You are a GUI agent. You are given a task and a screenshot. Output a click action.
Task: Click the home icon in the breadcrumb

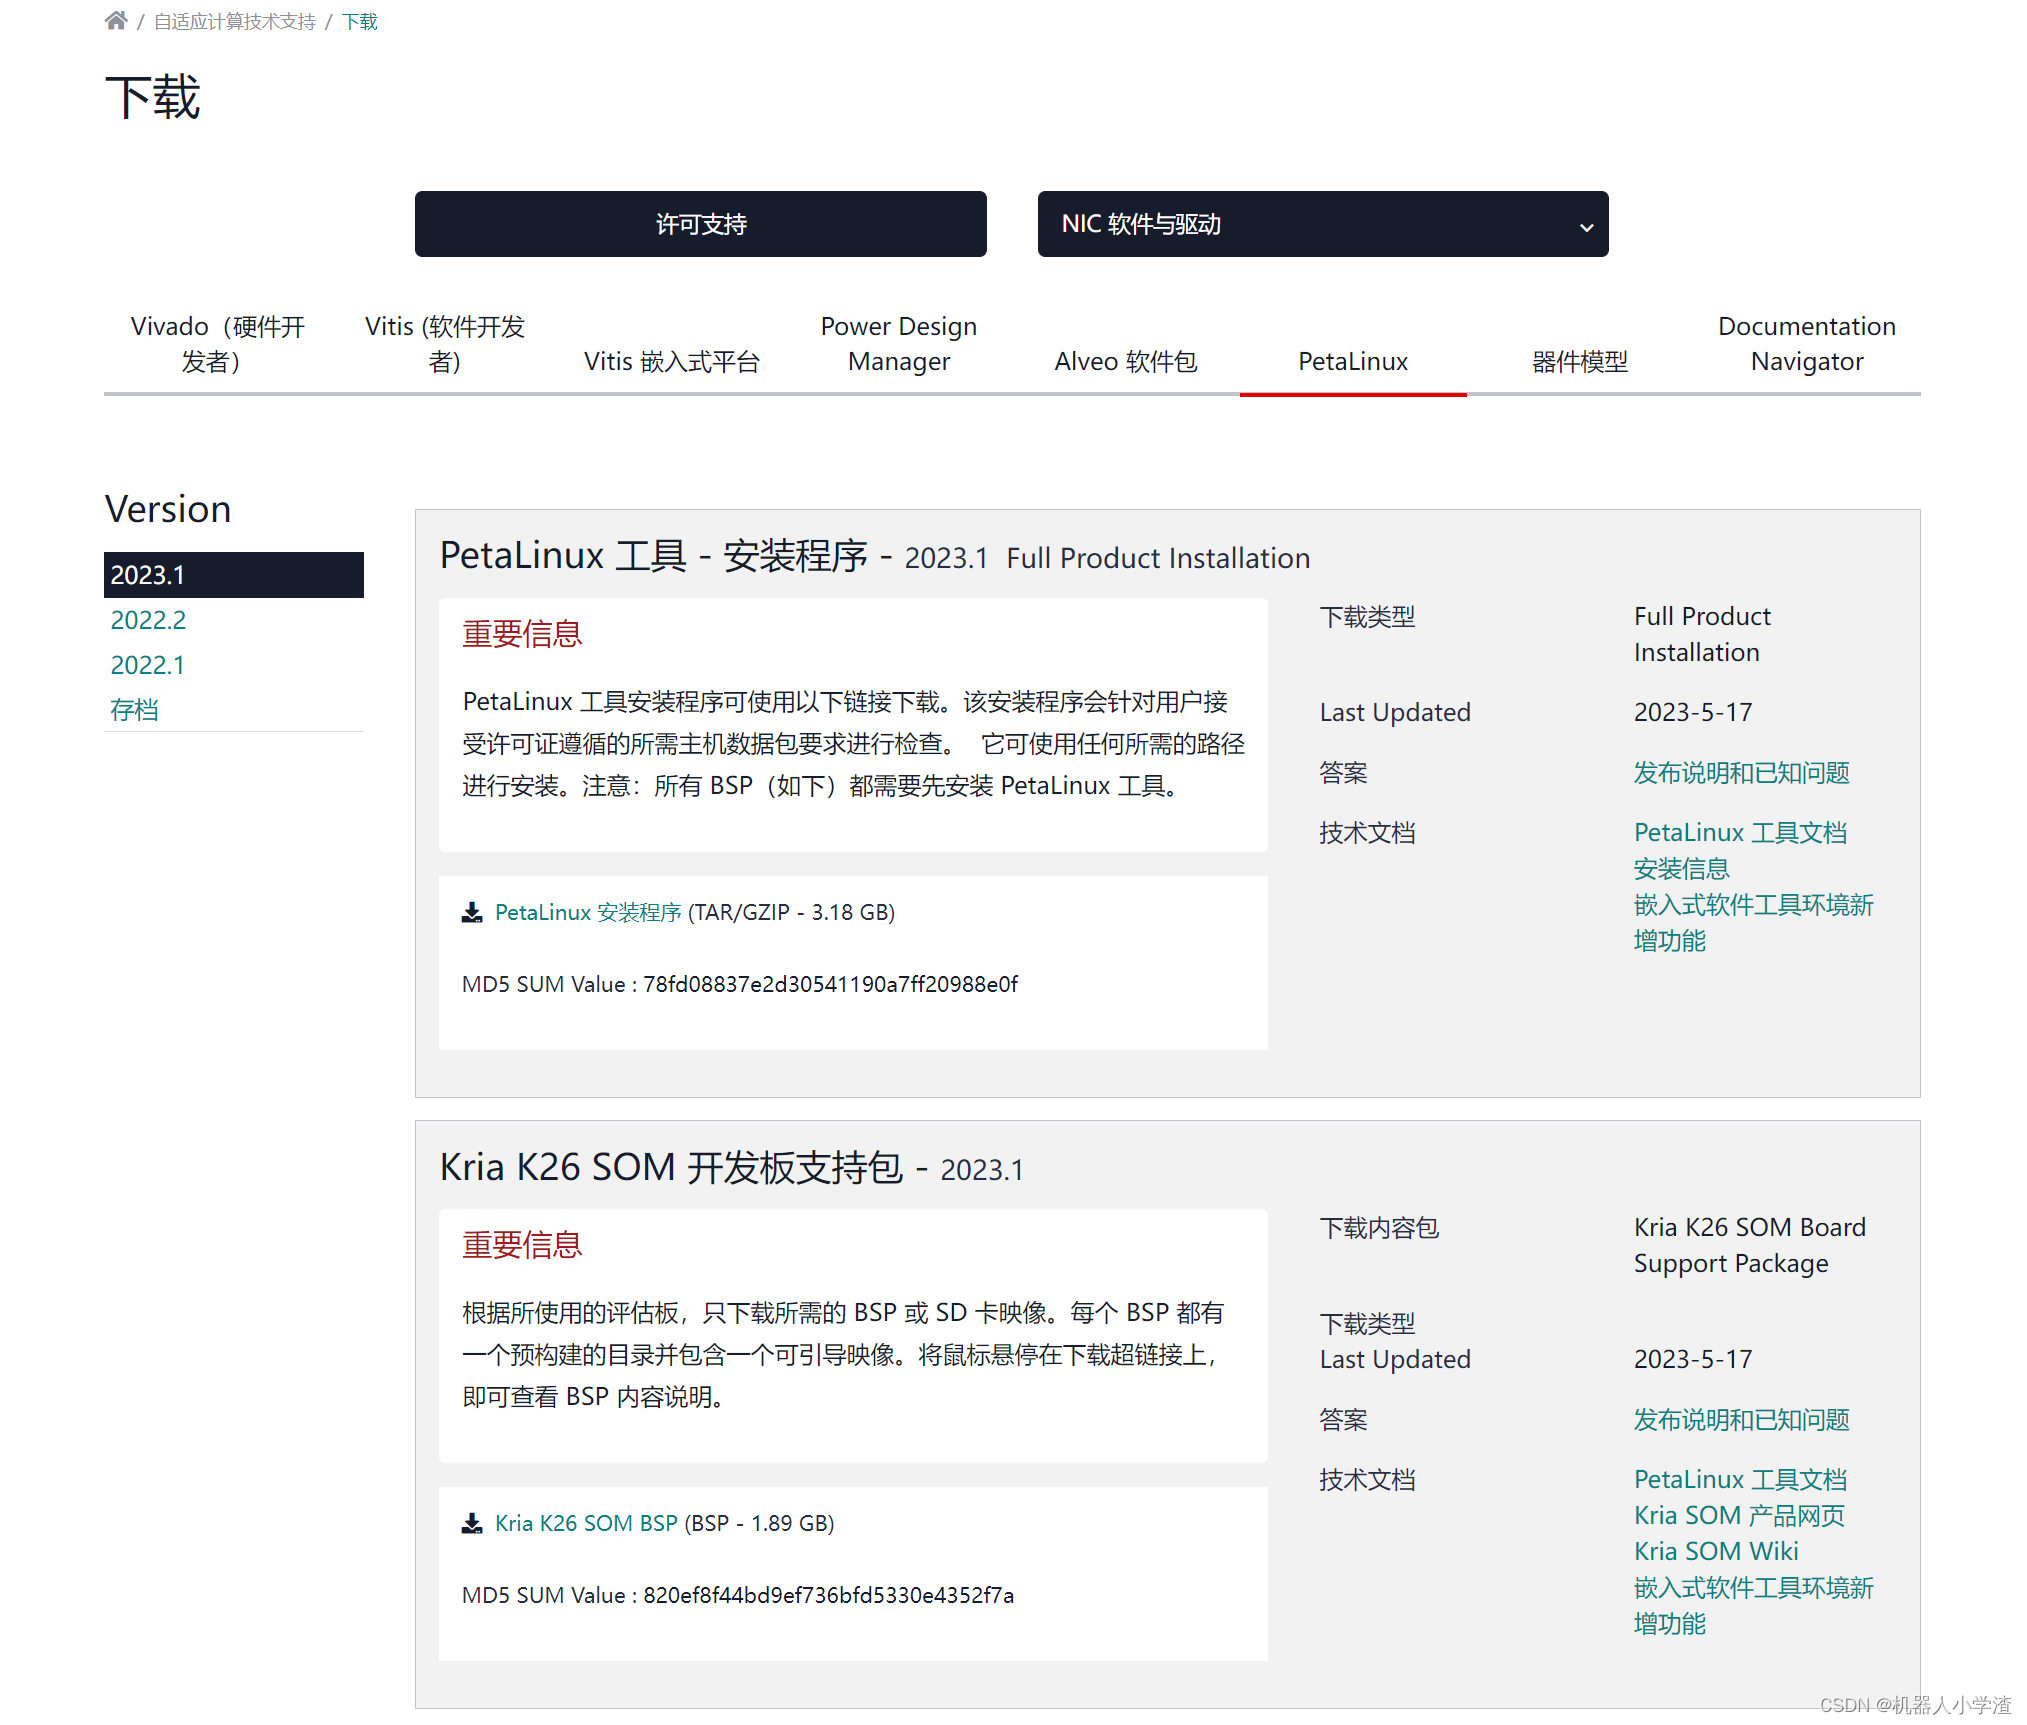[x=116, y=19]
